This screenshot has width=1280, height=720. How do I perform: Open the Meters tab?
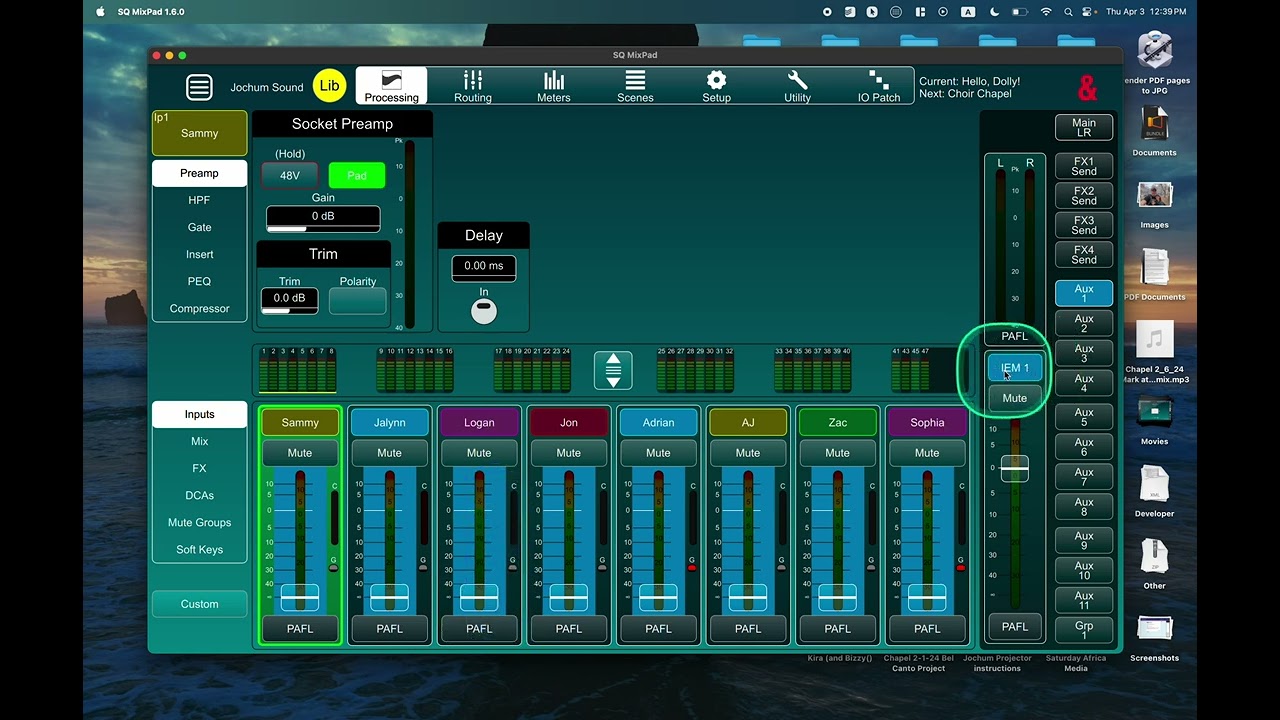pyautogui.click(x=554, y=86)
